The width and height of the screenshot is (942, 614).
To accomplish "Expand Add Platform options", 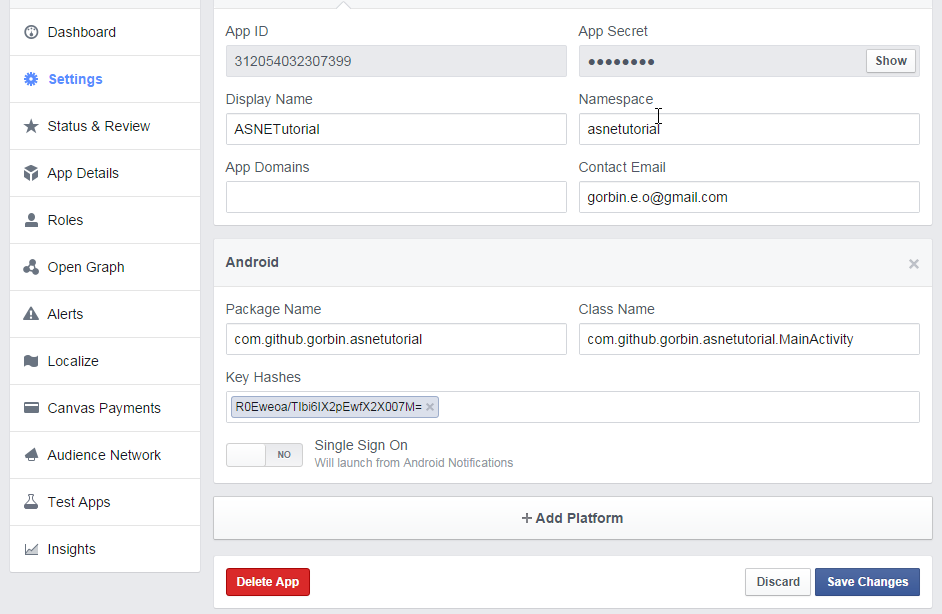I will [572, 518].
